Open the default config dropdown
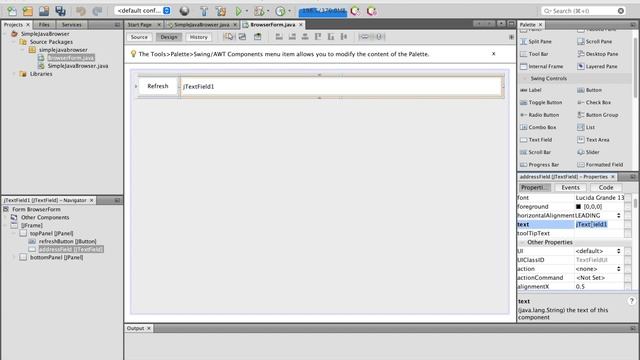Screen dimensions: 640x360 point(143,11)
